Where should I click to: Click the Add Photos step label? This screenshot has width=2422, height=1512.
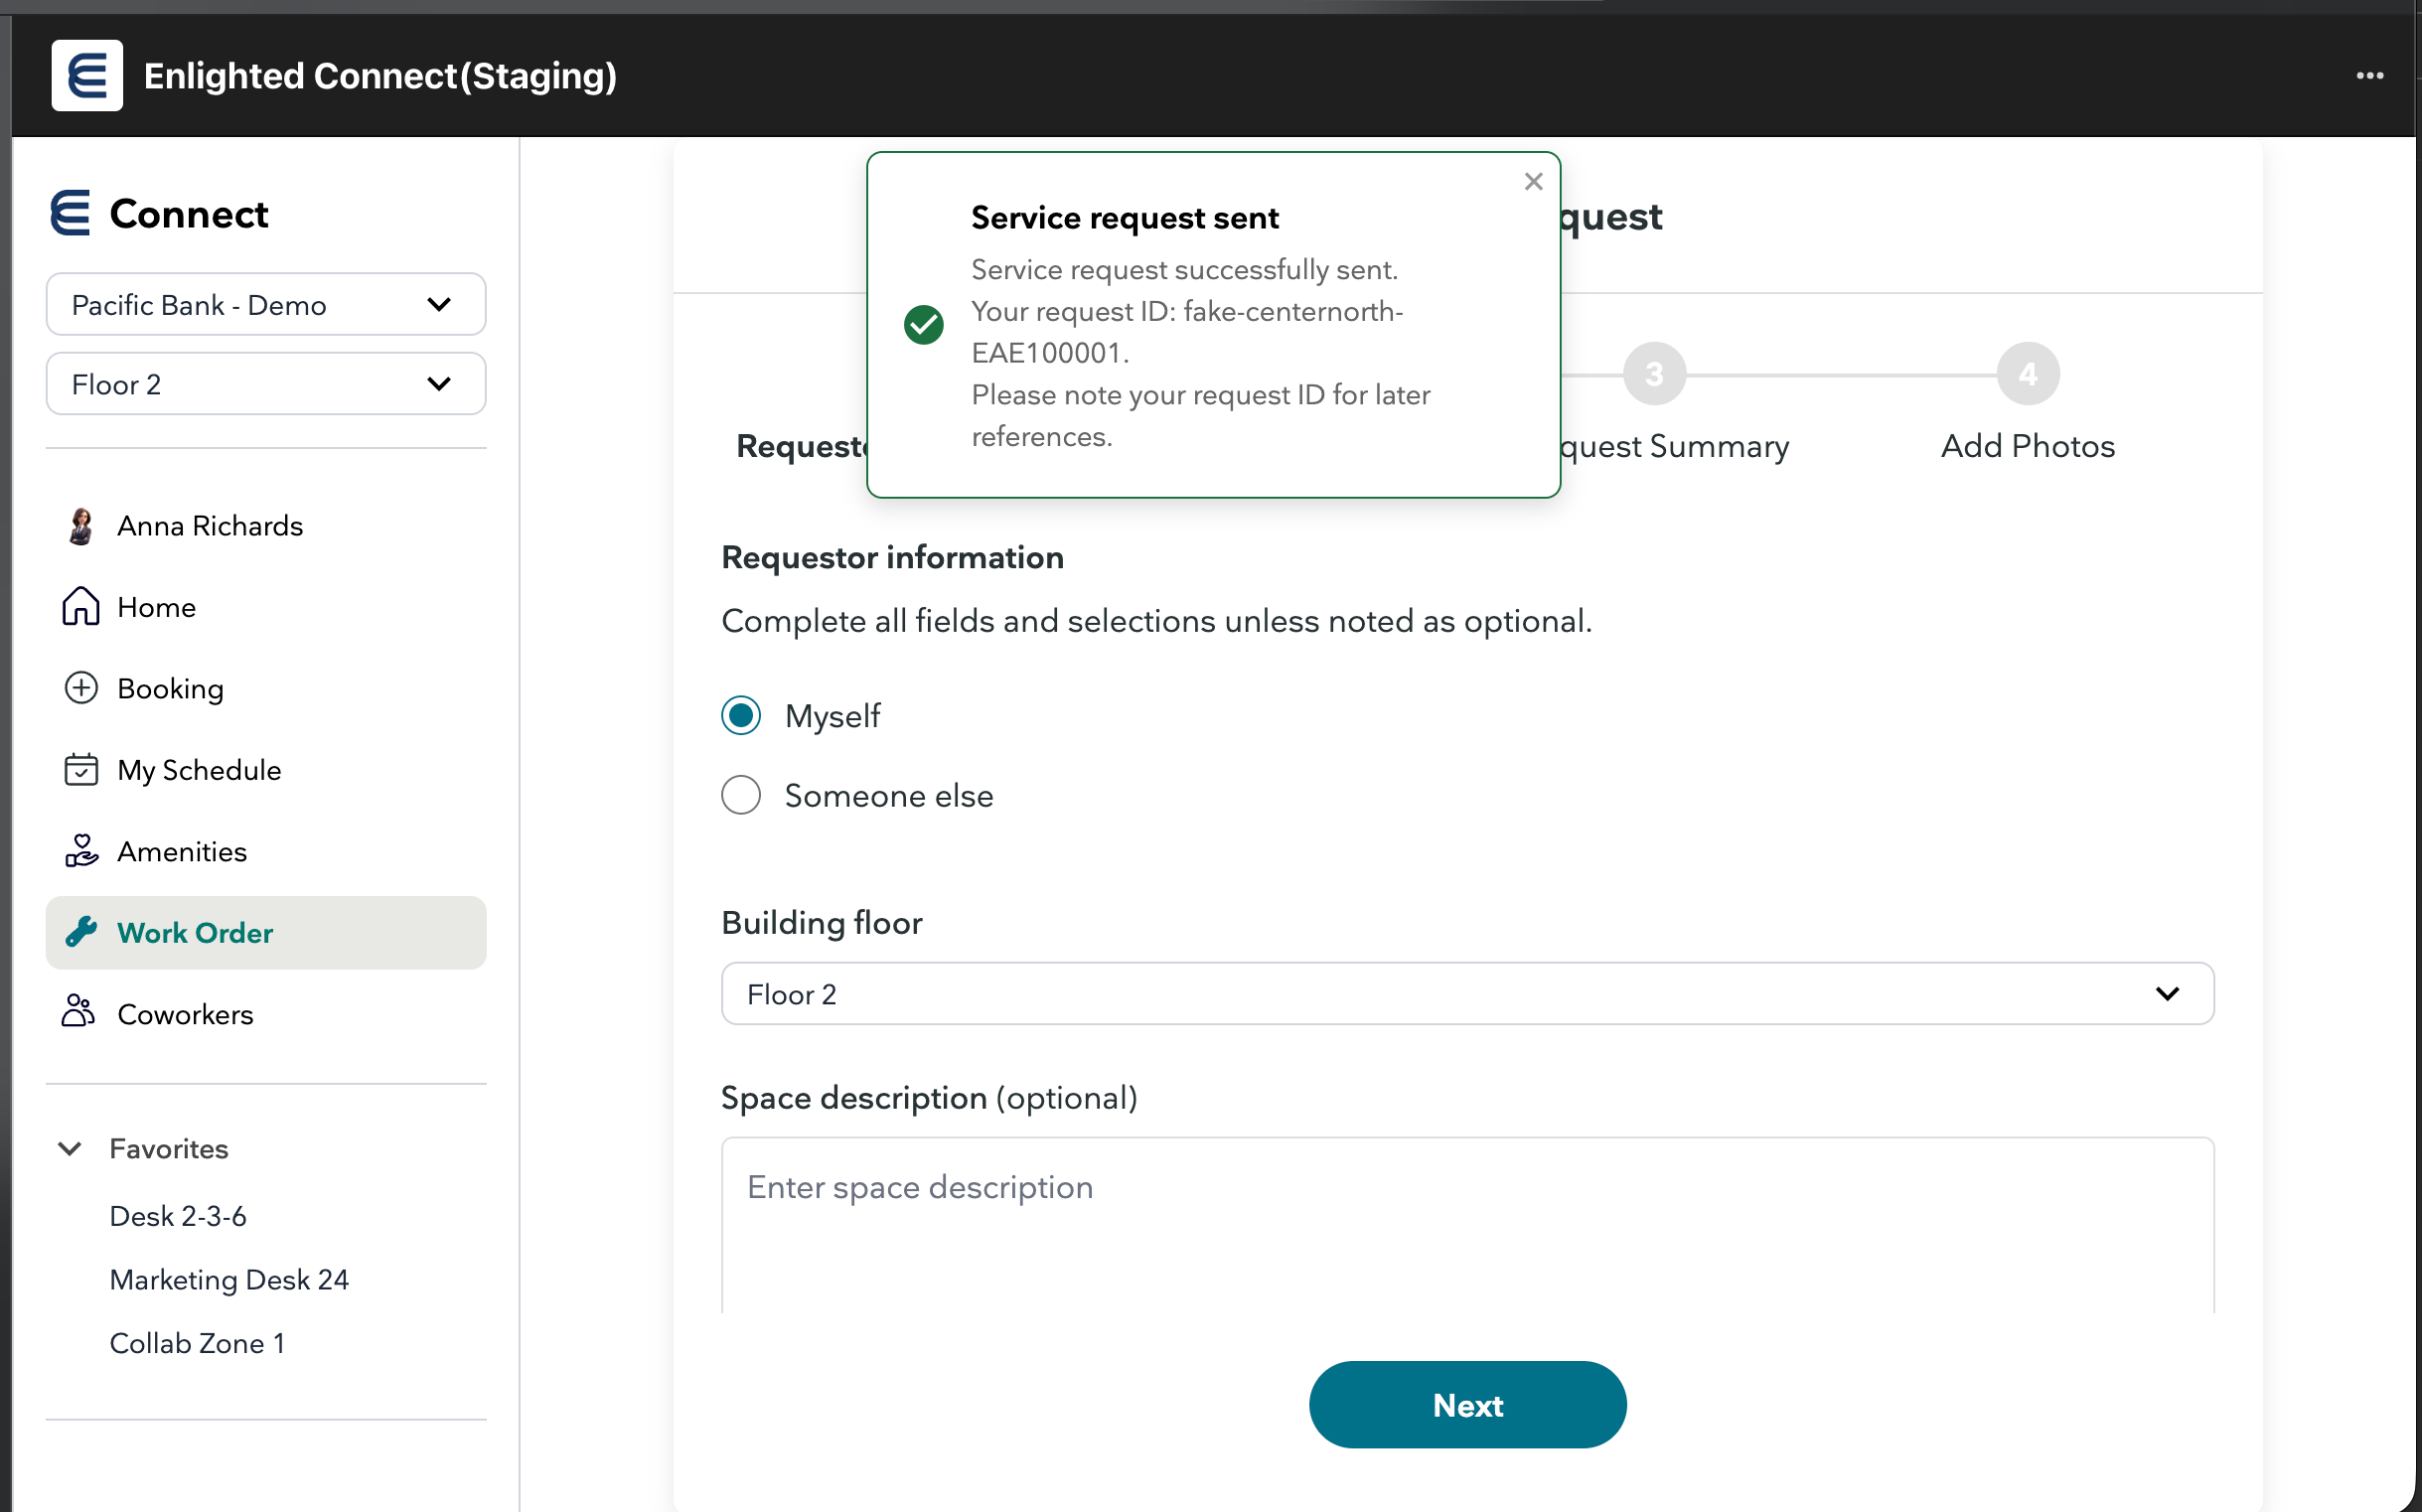point(2027,446)
